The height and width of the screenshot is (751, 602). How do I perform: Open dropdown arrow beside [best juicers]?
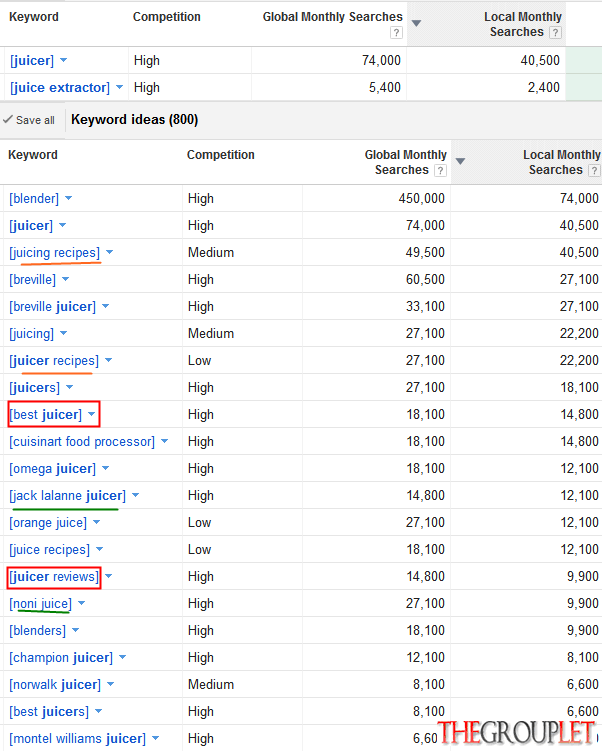(x=98, y=711)
